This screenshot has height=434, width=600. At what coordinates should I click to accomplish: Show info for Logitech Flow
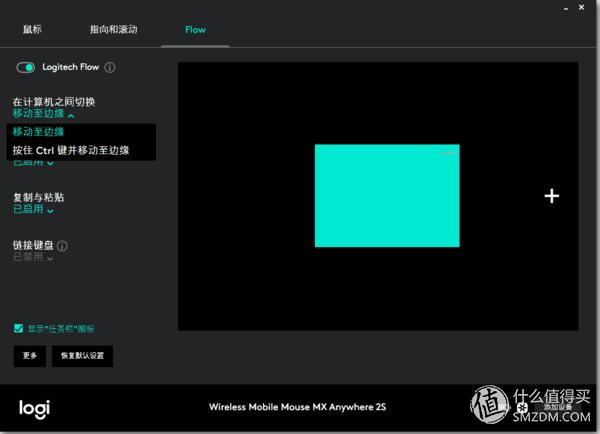[110, 67]
